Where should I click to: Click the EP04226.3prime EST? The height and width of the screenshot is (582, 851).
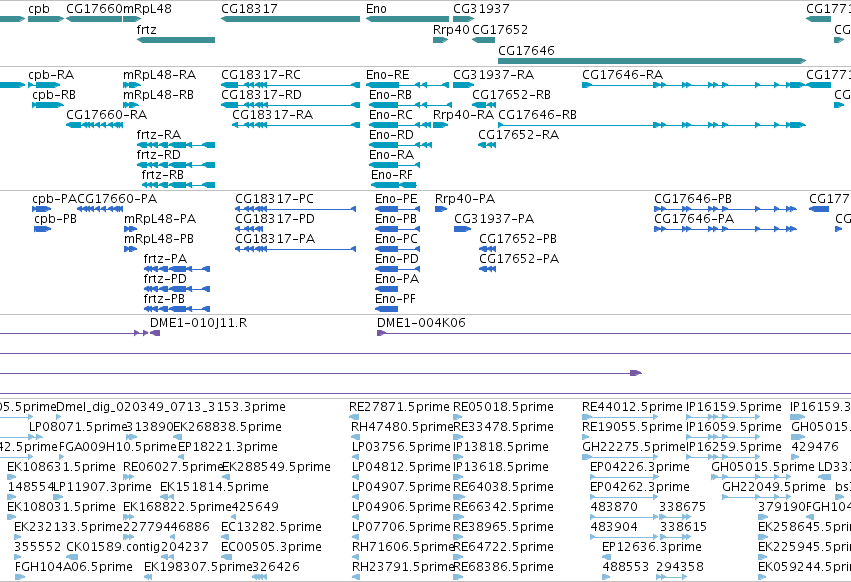[624, 477]
